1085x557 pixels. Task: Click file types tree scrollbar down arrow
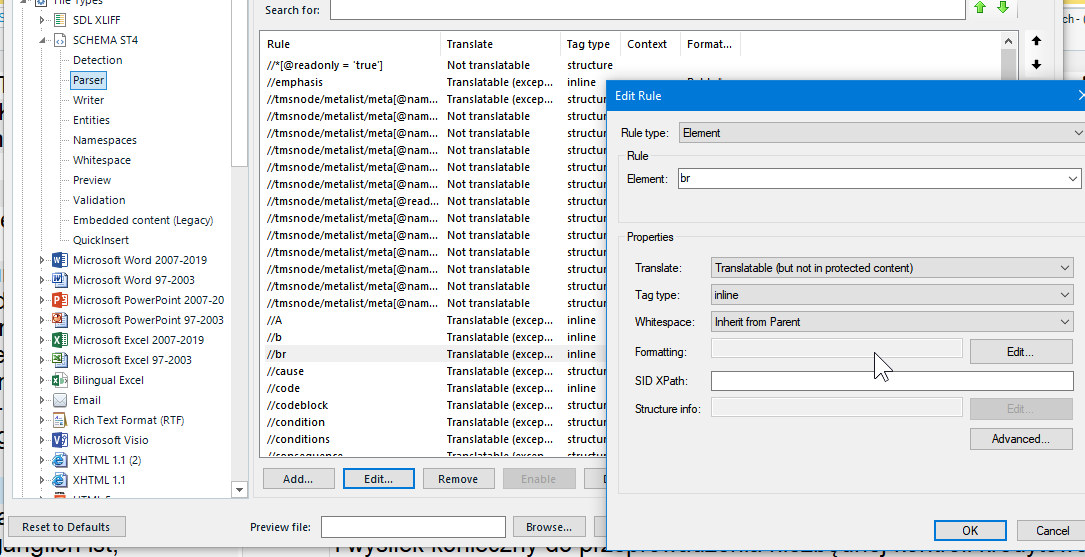tap(239, 490)
